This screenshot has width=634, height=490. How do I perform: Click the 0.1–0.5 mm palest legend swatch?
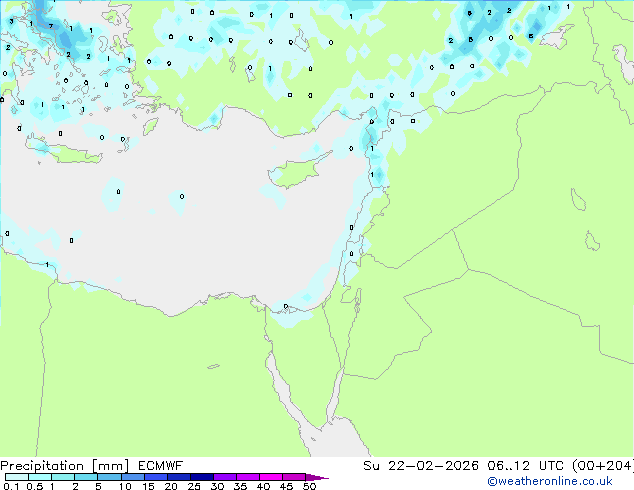coord(17,477)
